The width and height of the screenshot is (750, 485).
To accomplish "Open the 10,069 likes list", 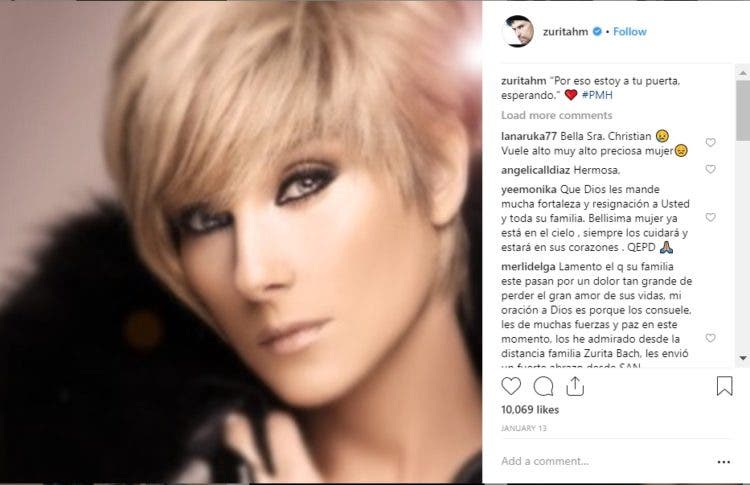I will (x=529, y=410).
